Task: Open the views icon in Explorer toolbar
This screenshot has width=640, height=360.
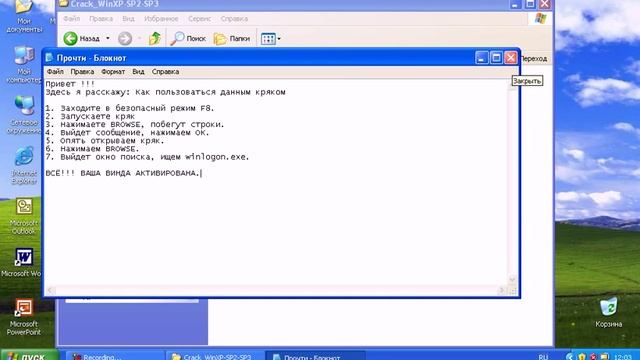Action: [x=268, y=39]
